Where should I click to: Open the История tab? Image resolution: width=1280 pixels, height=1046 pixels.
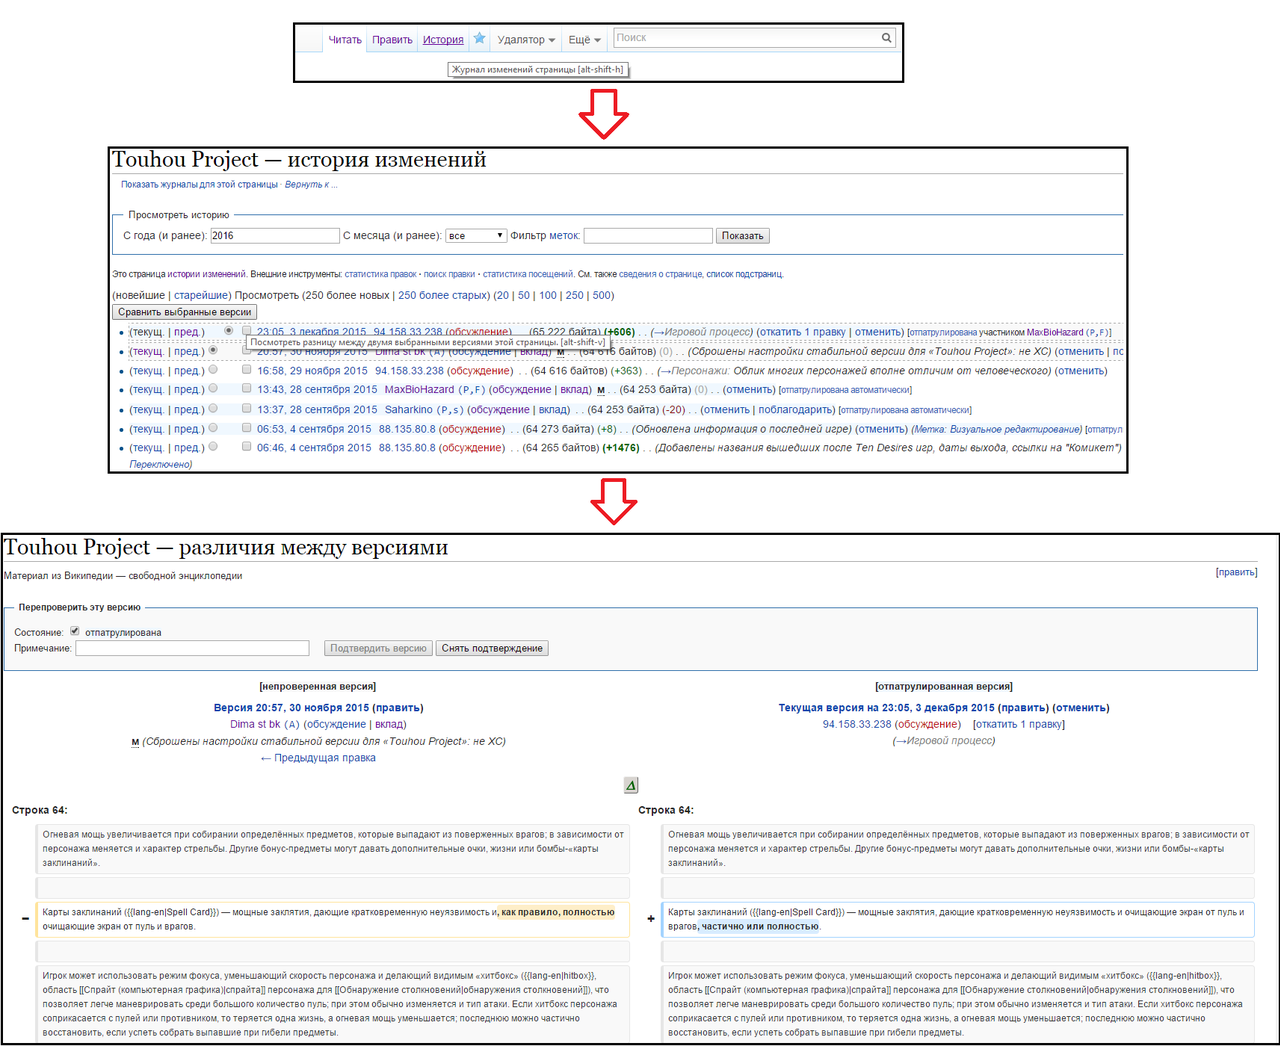[x=443, y=40]
